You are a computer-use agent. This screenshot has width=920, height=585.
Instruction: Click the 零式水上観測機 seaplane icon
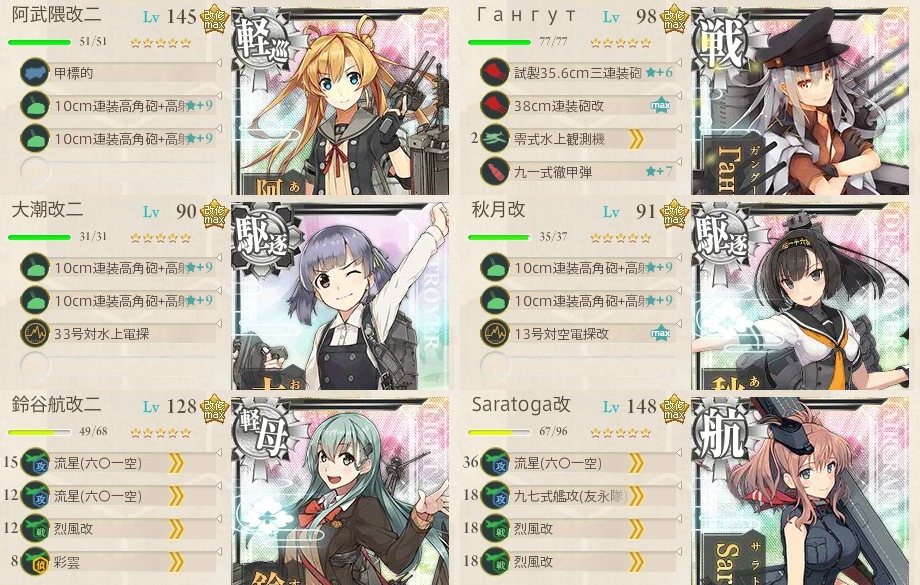(495, 139)
